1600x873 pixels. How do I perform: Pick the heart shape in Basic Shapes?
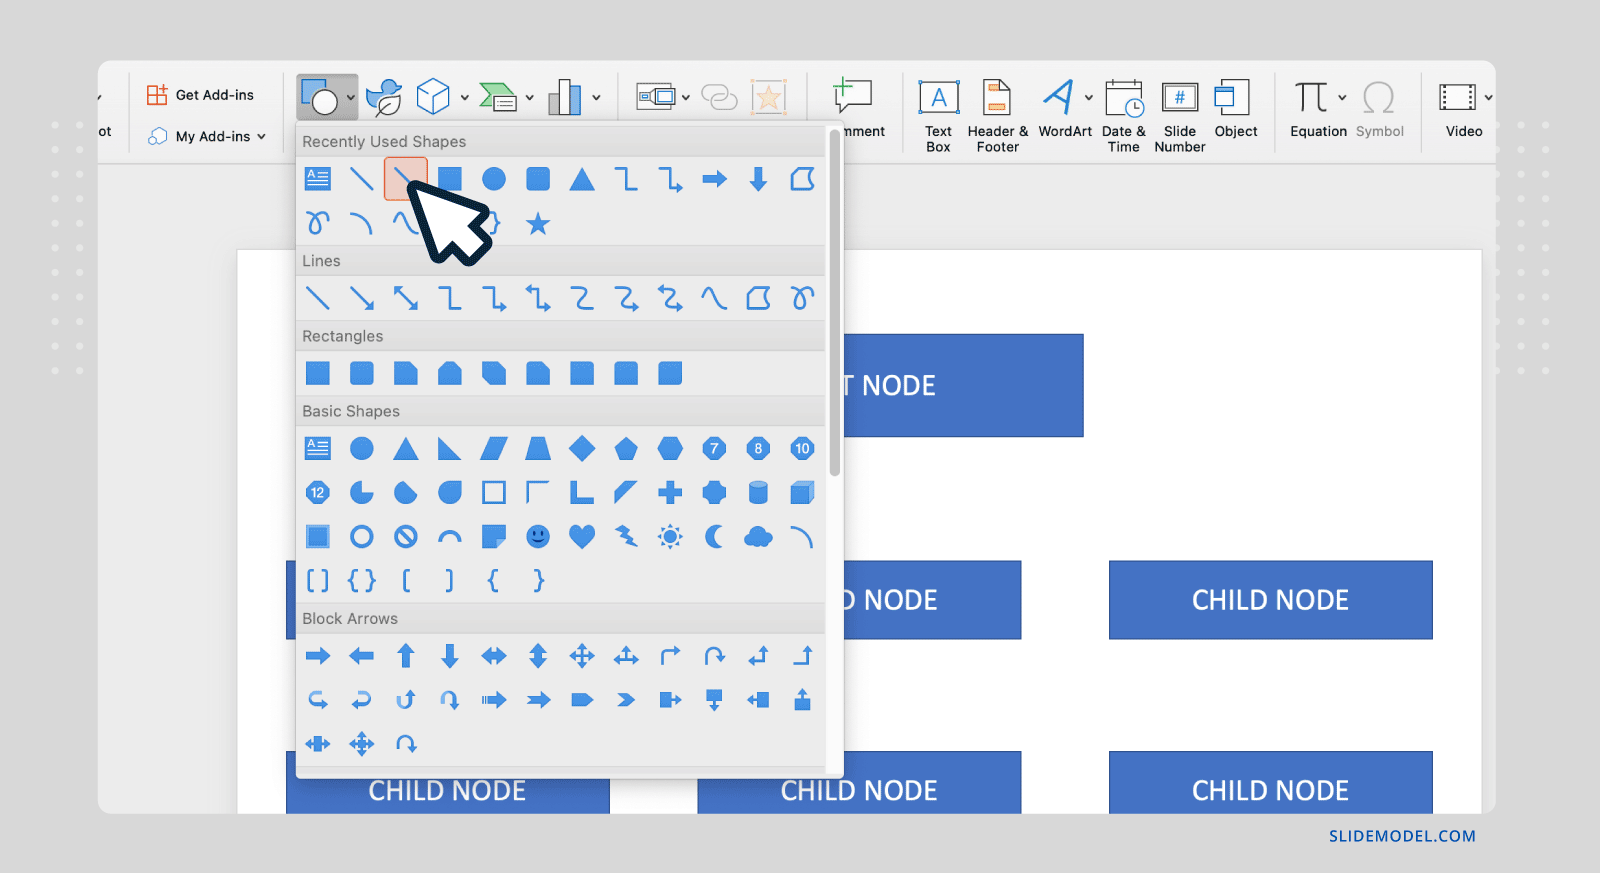(x=582, y=537)
